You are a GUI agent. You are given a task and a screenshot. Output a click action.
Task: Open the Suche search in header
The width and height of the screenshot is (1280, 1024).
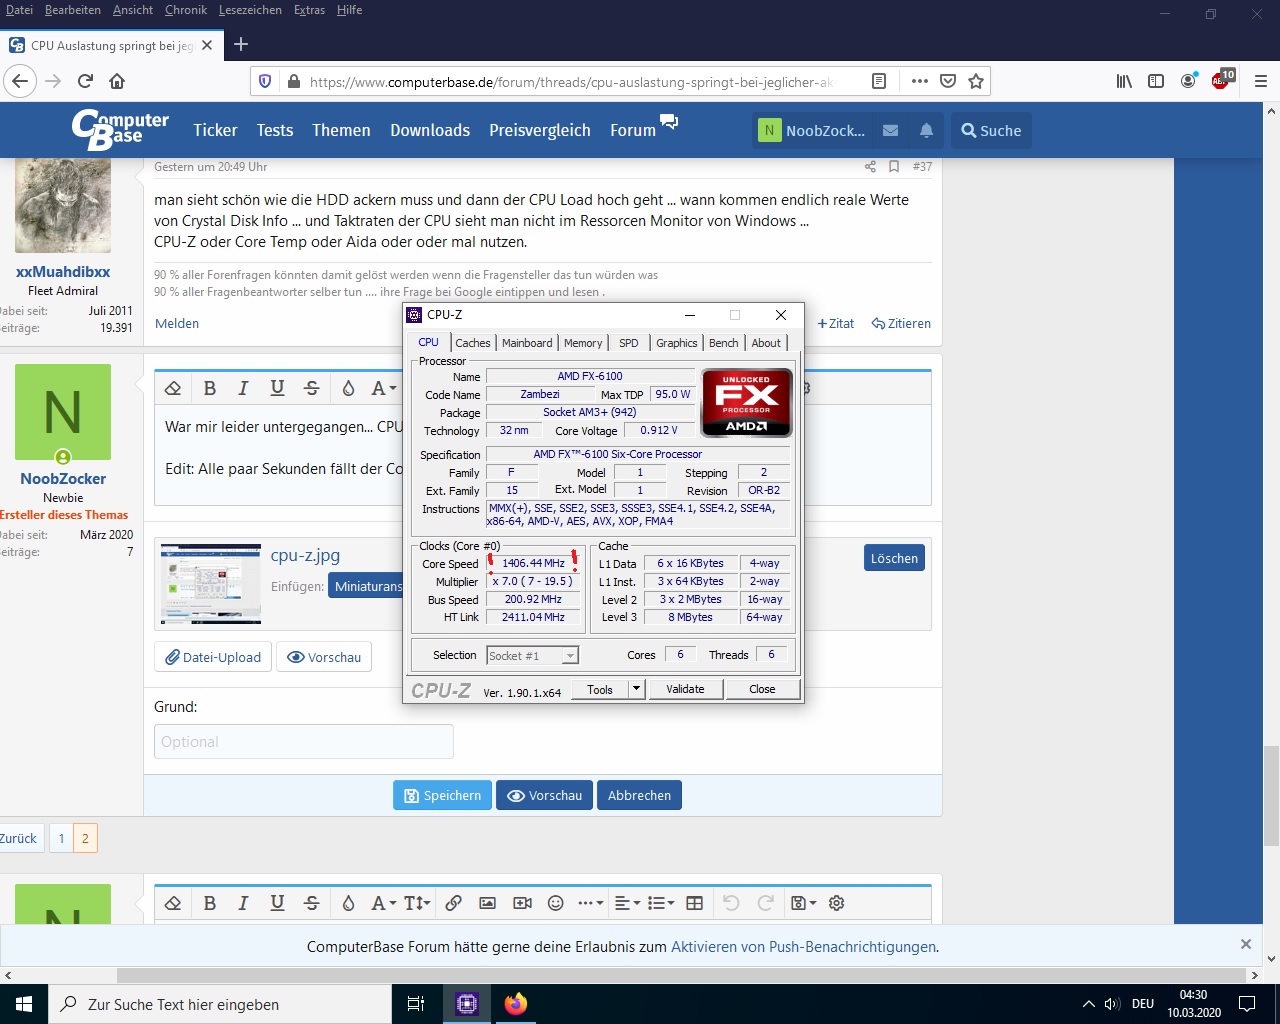[x=991, y=130]
